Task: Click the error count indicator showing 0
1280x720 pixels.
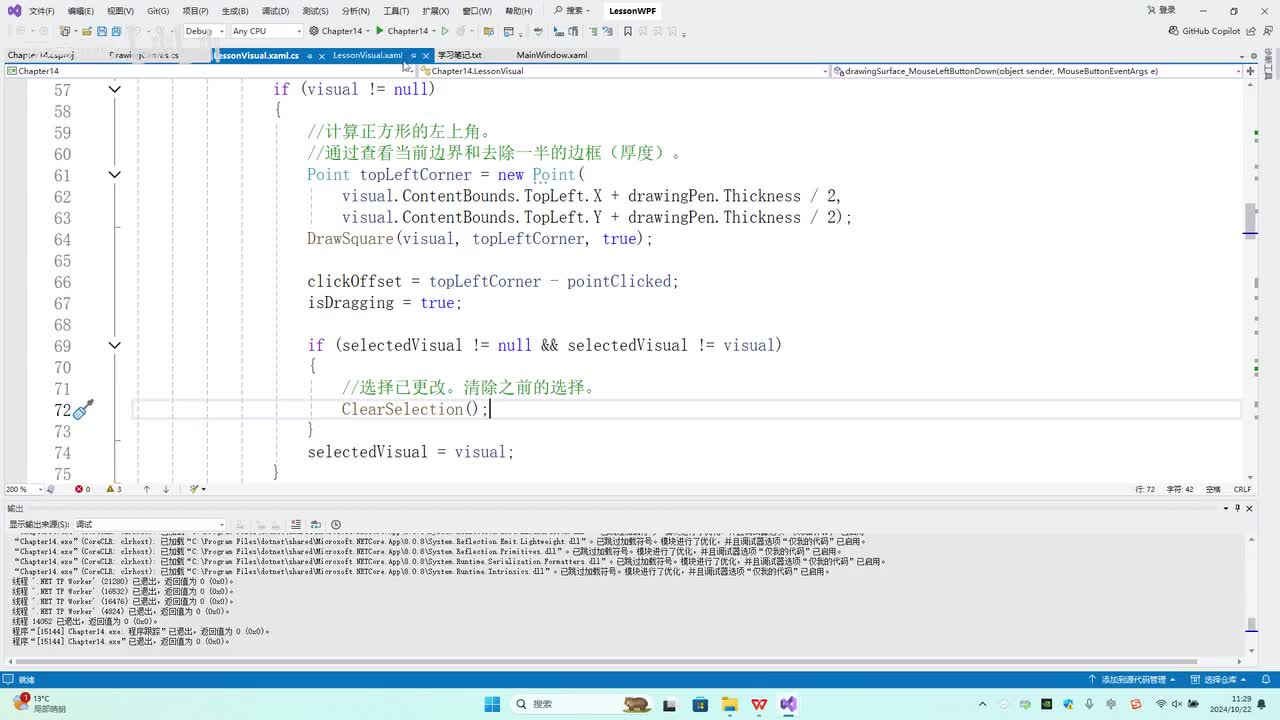Action: (x=82, y=489)
